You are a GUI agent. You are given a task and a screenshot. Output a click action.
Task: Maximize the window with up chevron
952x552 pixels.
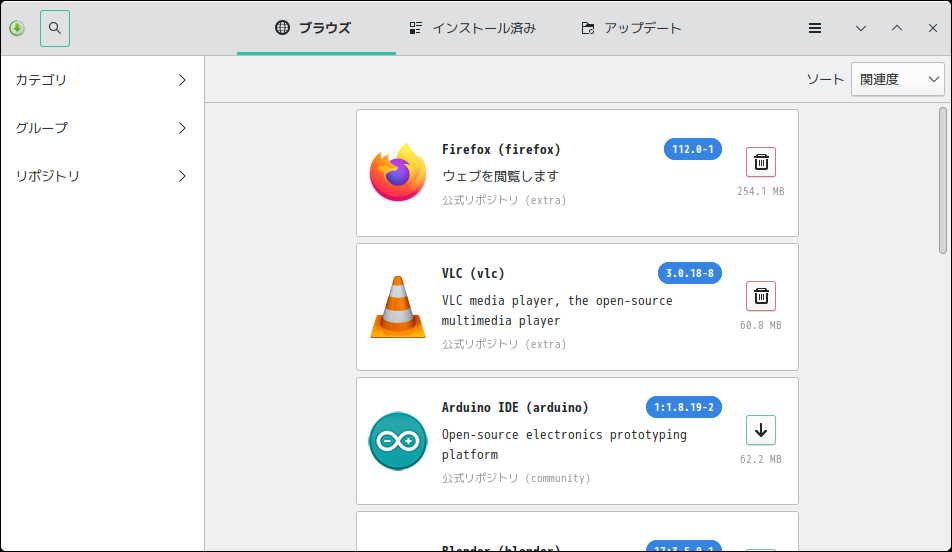point(897,28)
